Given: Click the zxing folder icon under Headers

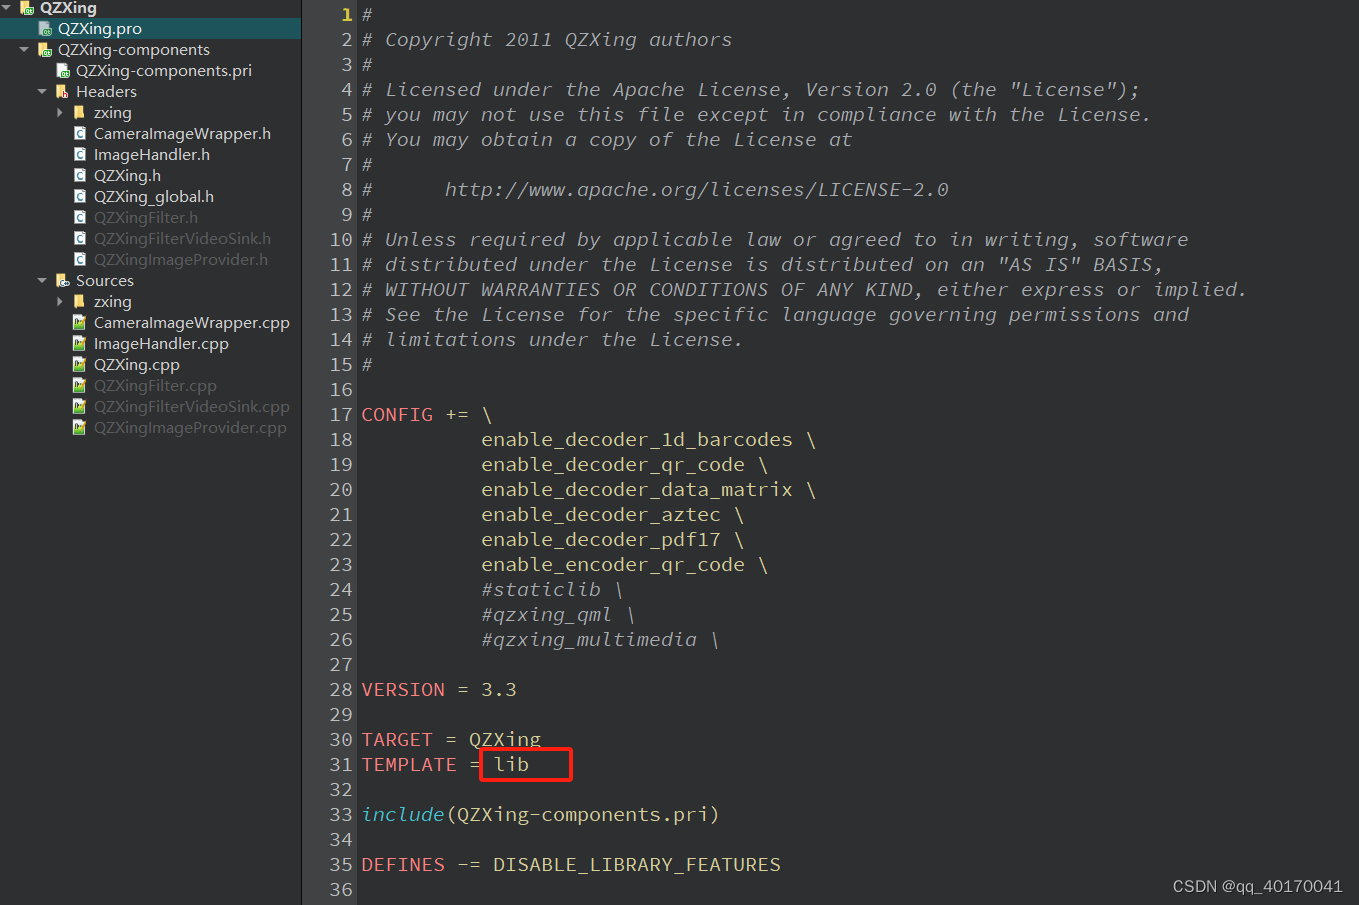Looking at the screenshot, I should (x=80, y=112).
